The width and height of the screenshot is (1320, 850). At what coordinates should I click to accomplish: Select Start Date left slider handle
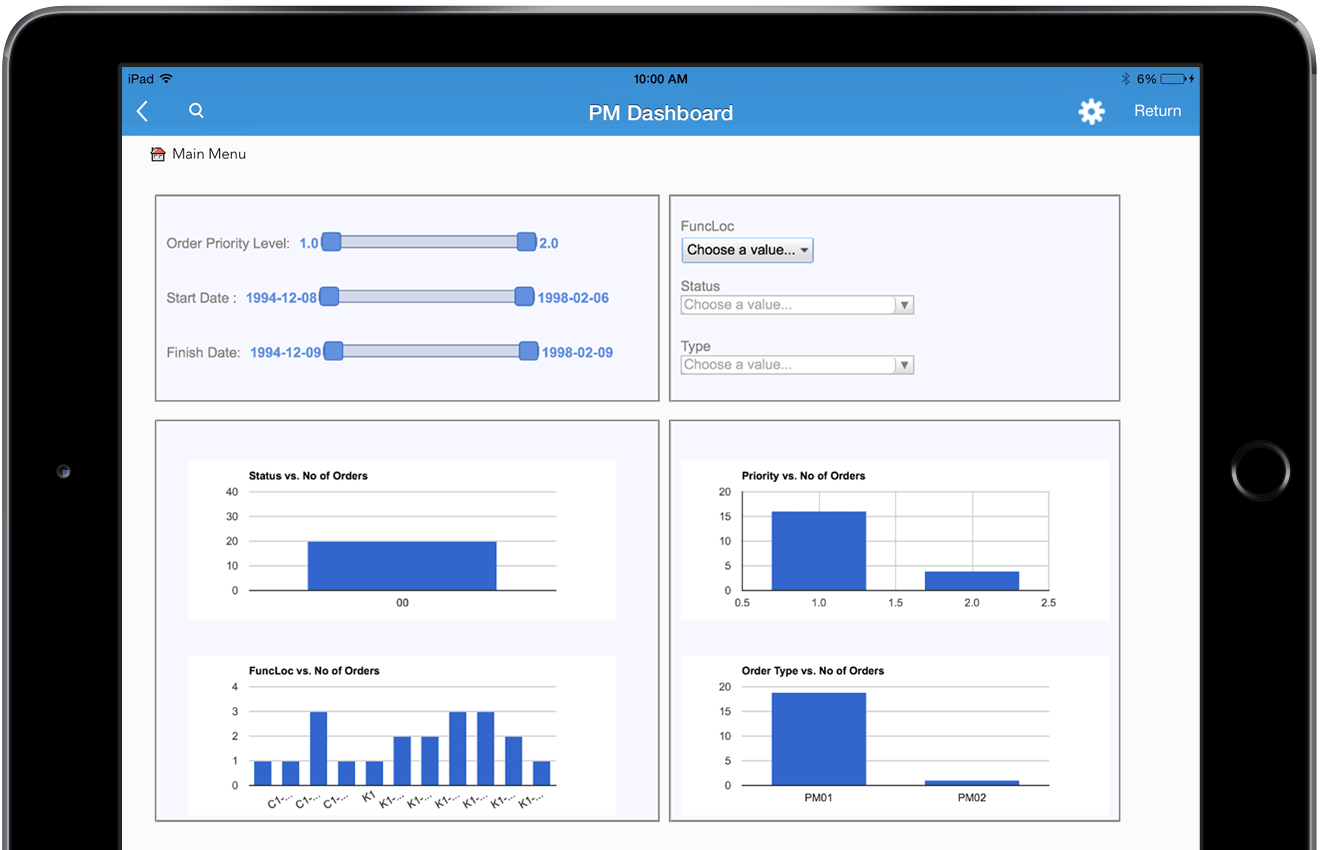click(329, 296)
